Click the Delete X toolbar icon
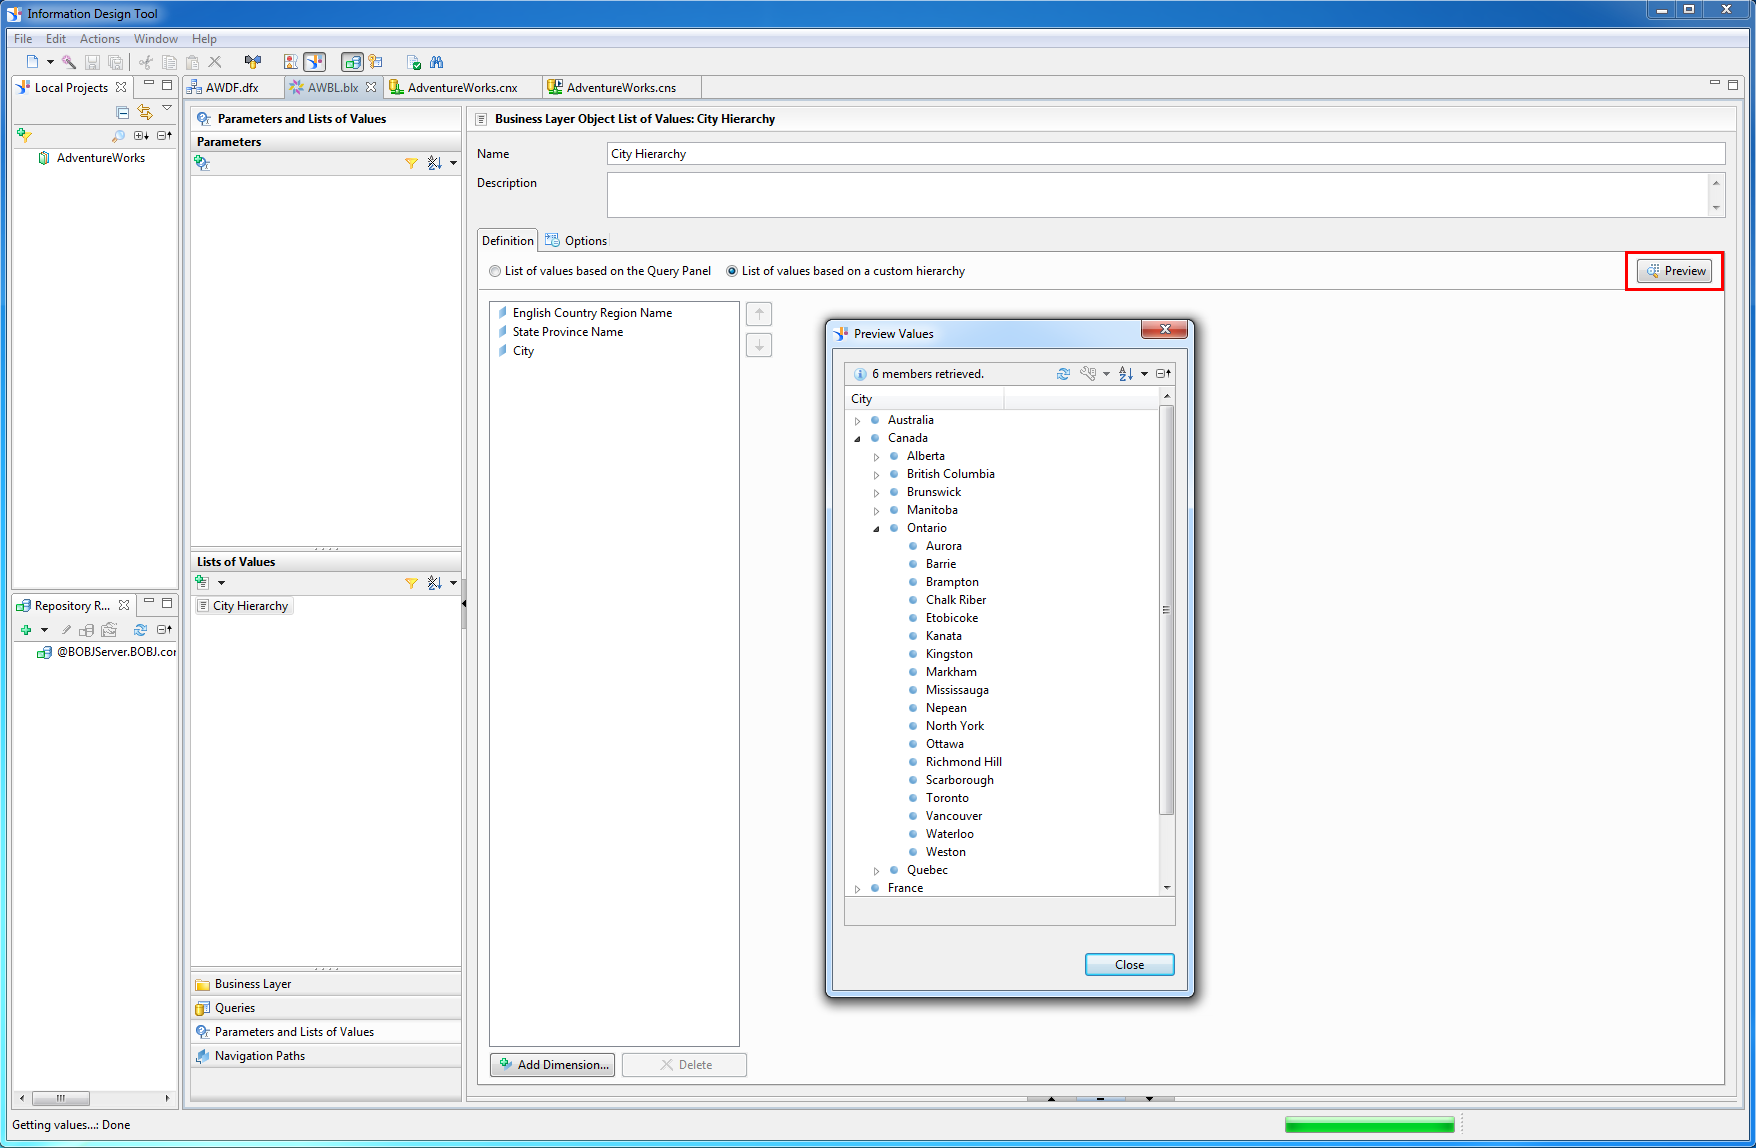 click(x=215, y=62)
